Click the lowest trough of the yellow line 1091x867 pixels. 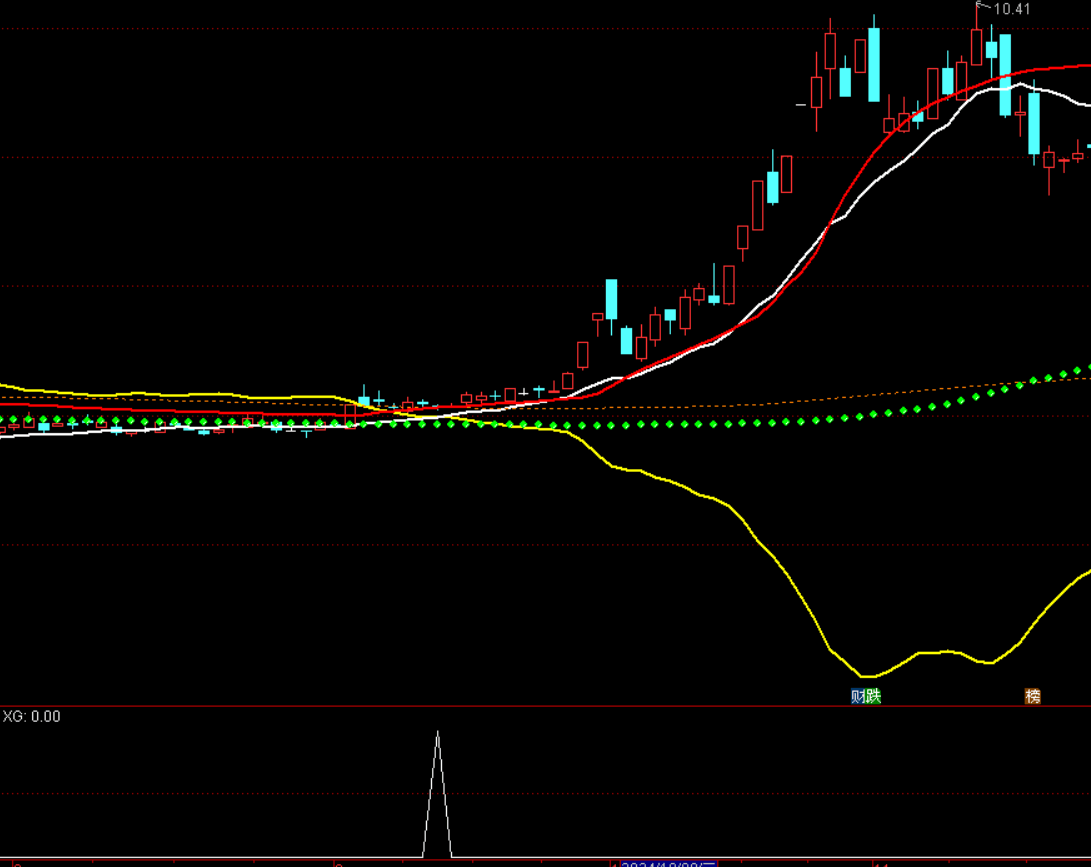[865, 677]
